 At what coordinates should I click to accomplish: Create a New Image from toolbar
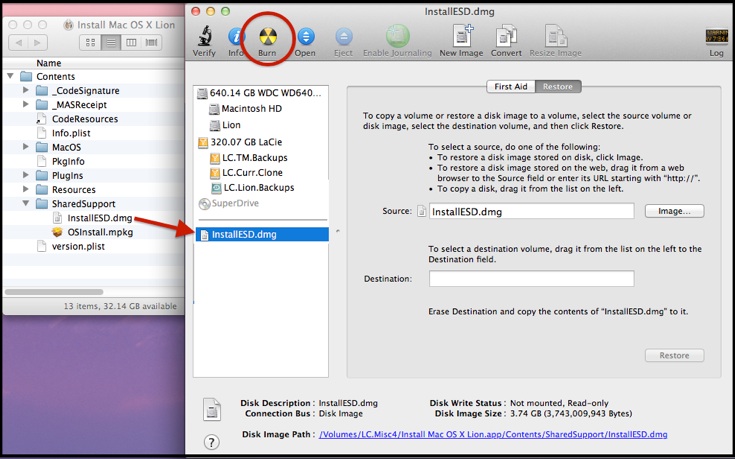click(462, 36)
